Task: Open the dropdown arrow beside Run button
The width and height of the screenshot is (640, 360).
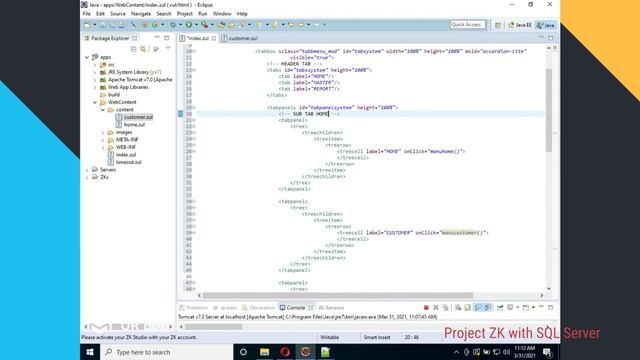Action: [196, 25]
